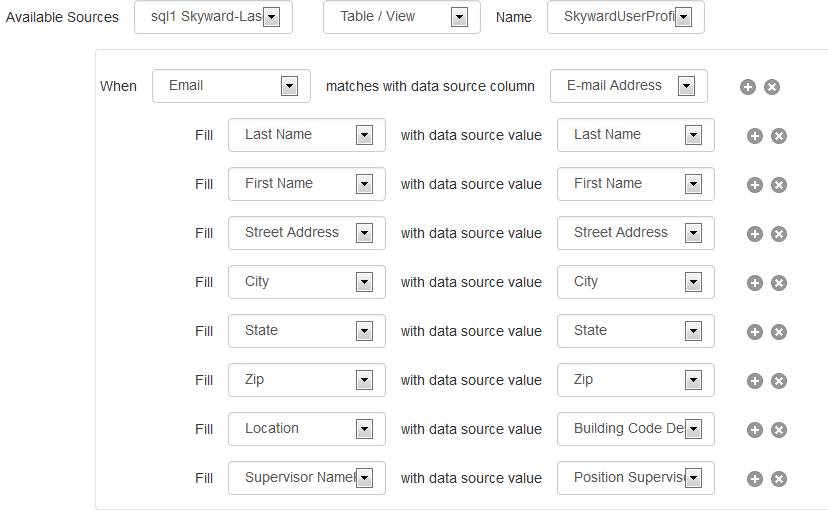The height and width of the screenshot is (517, 828).
Task: Add a fill row after Street Address
Action: click(x=755, y=234)
